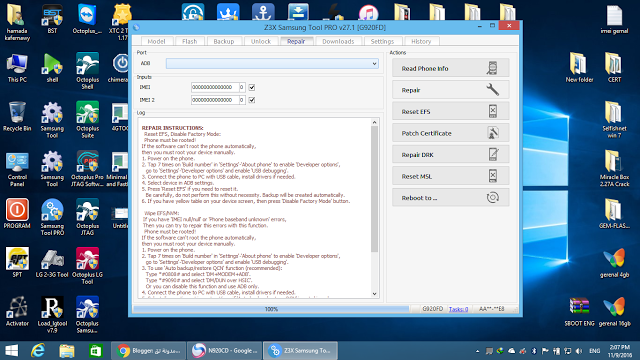Image resolution: width=640 pixels, height=360 pixels.
Task: Open the imei genral file icon
Action: click(614, 19)
